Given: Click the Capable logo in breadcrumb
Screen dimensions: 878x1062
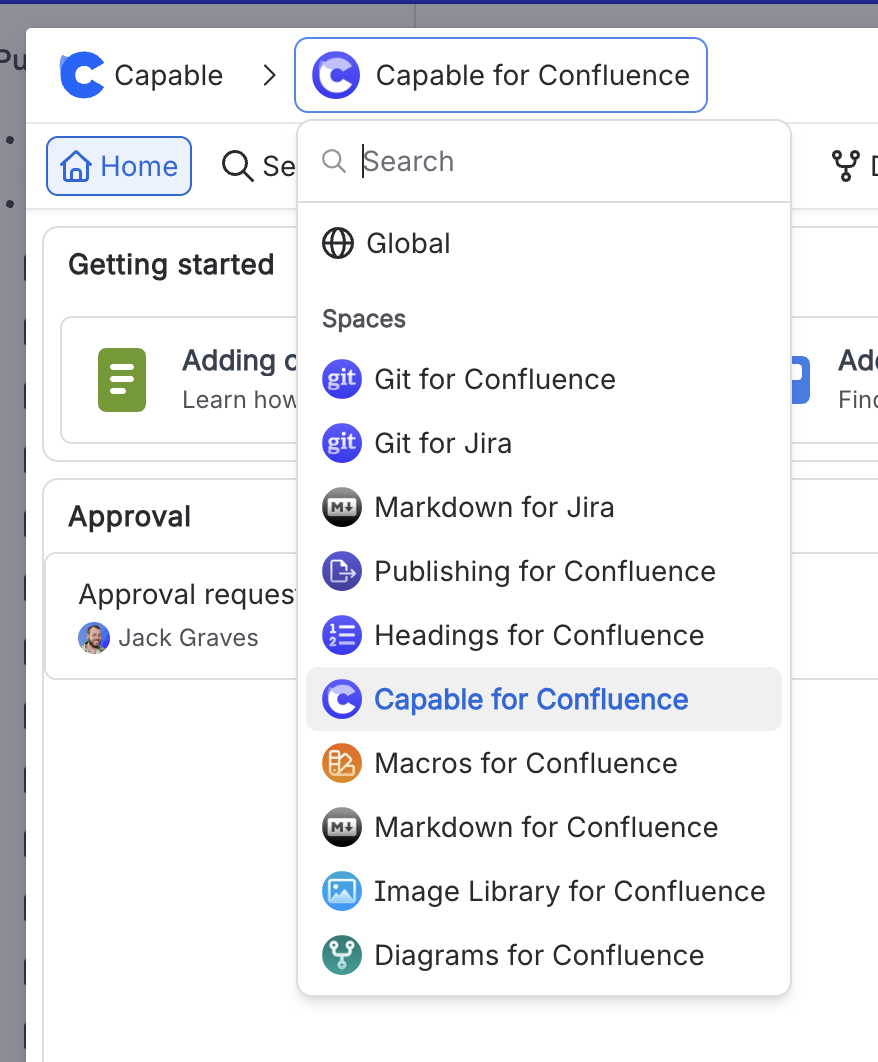Looking at the screenshot, I should (82, 76).
